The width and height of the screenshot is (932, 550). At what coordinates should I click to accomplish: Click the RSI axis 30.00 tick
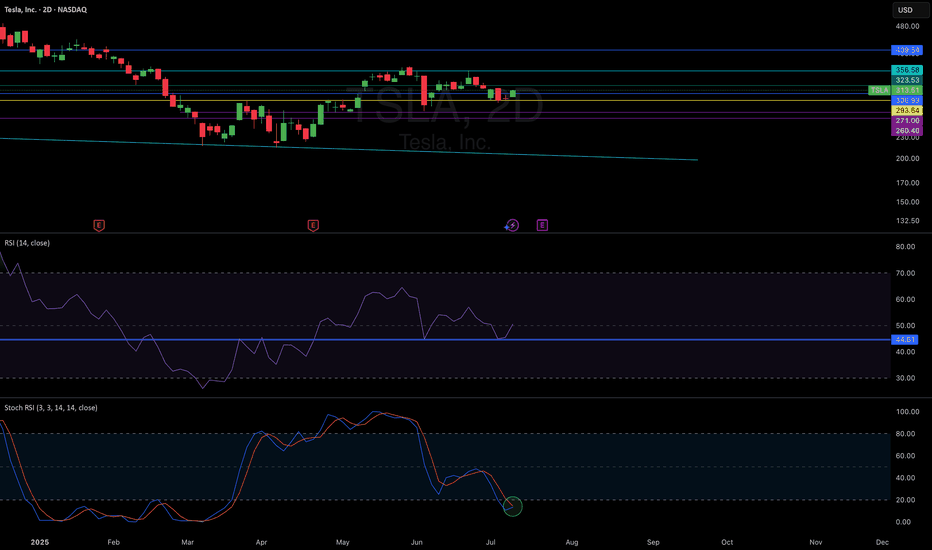click(x=905, y=378)
